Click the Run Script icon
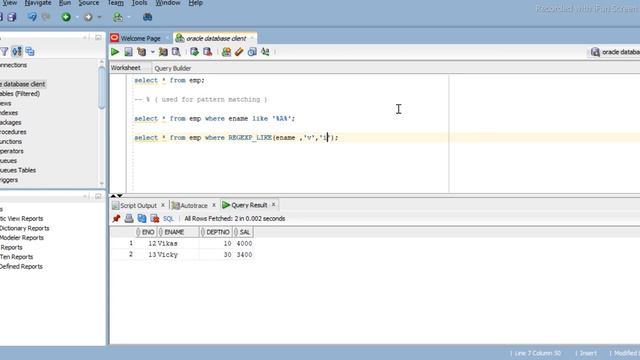640x360 pixels. [x=128, y=52]
